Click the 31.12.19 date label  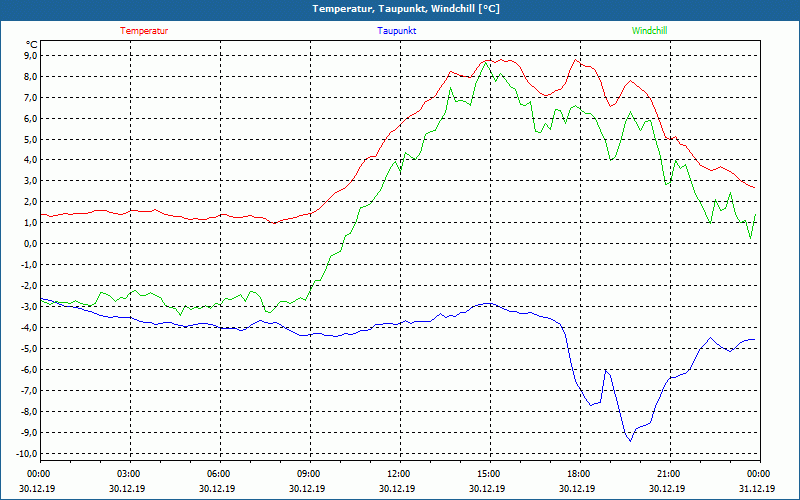[757, 488]
